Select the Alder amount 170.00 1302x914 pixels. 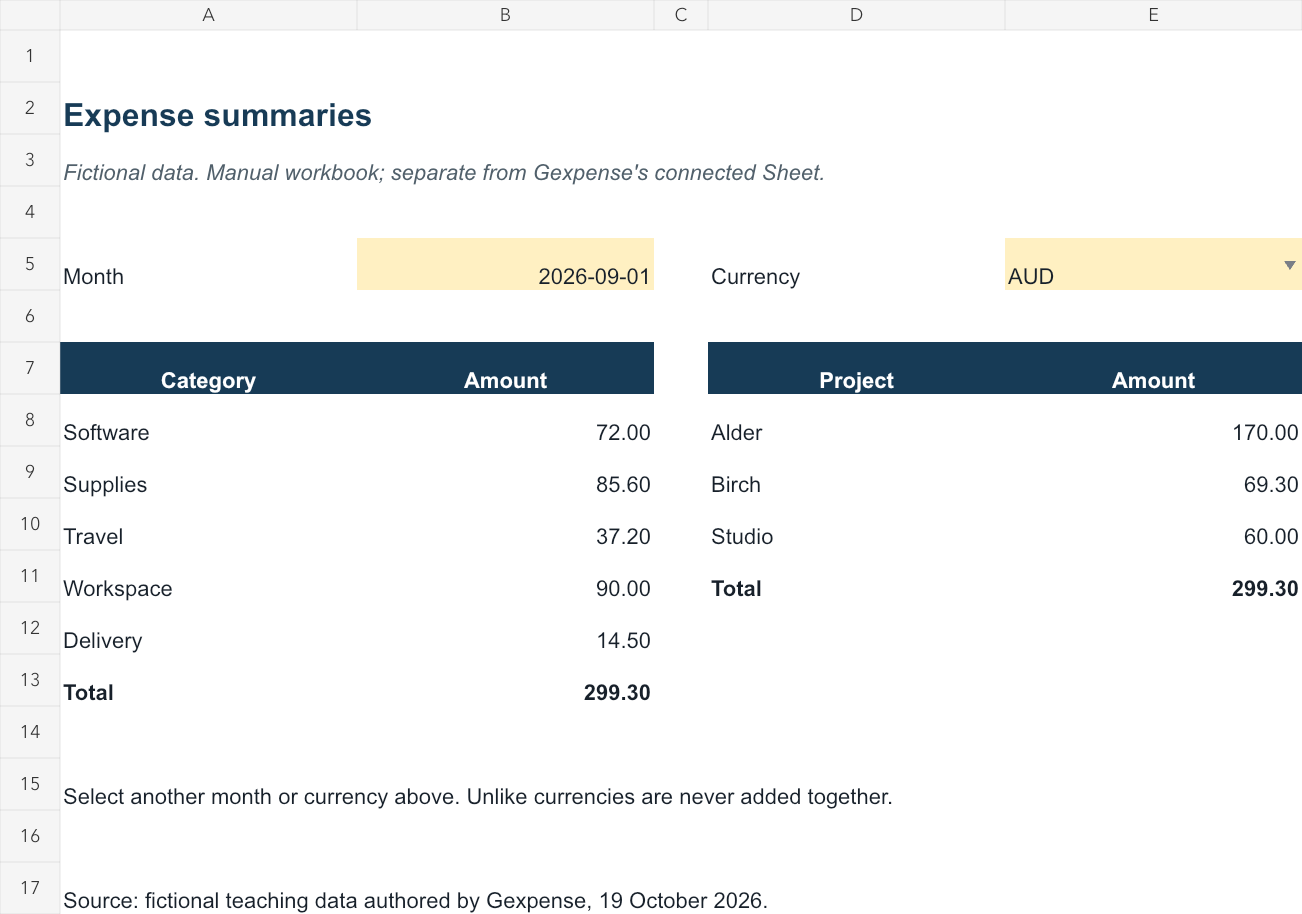[x=1153, y=420]
